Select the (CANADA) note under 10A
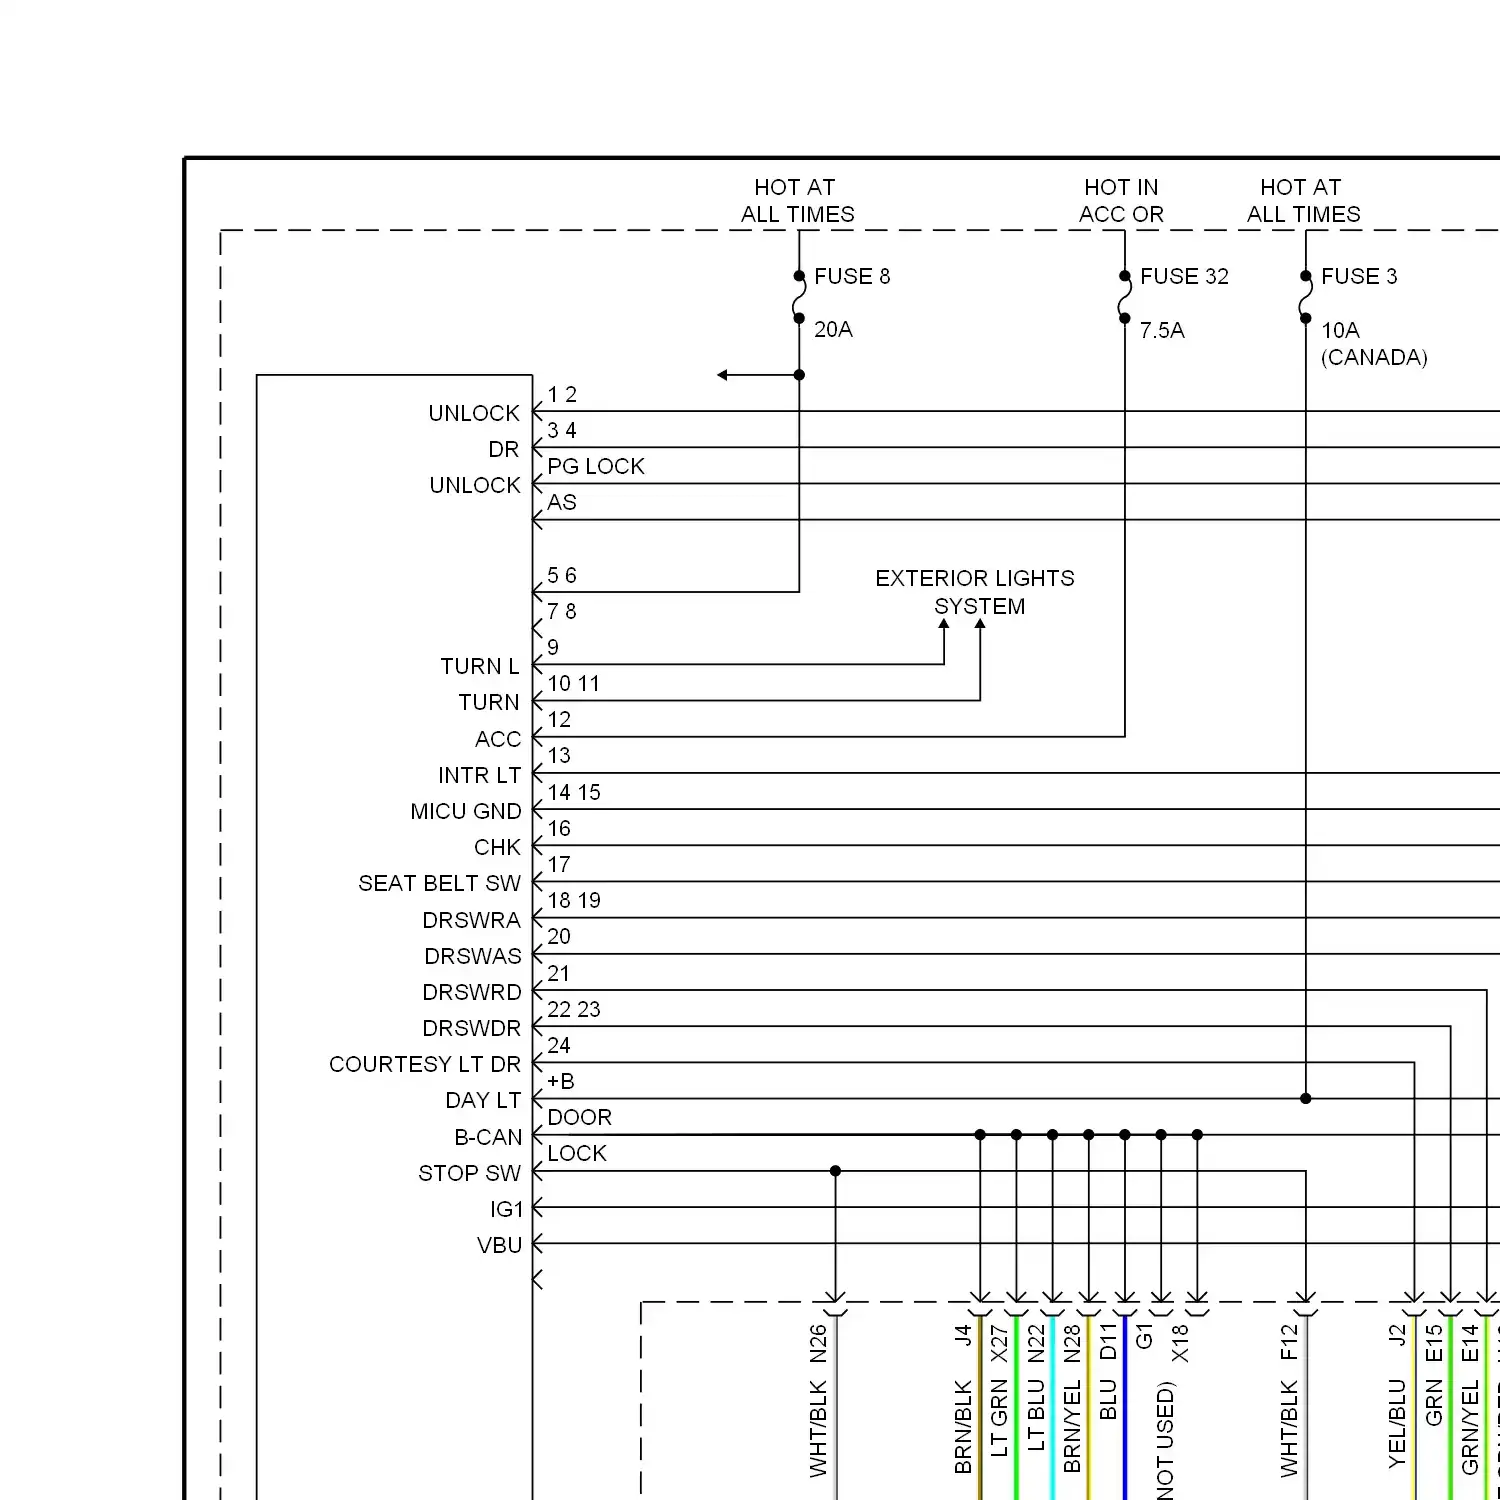 pyautogui.click(x=1374, y=357)
